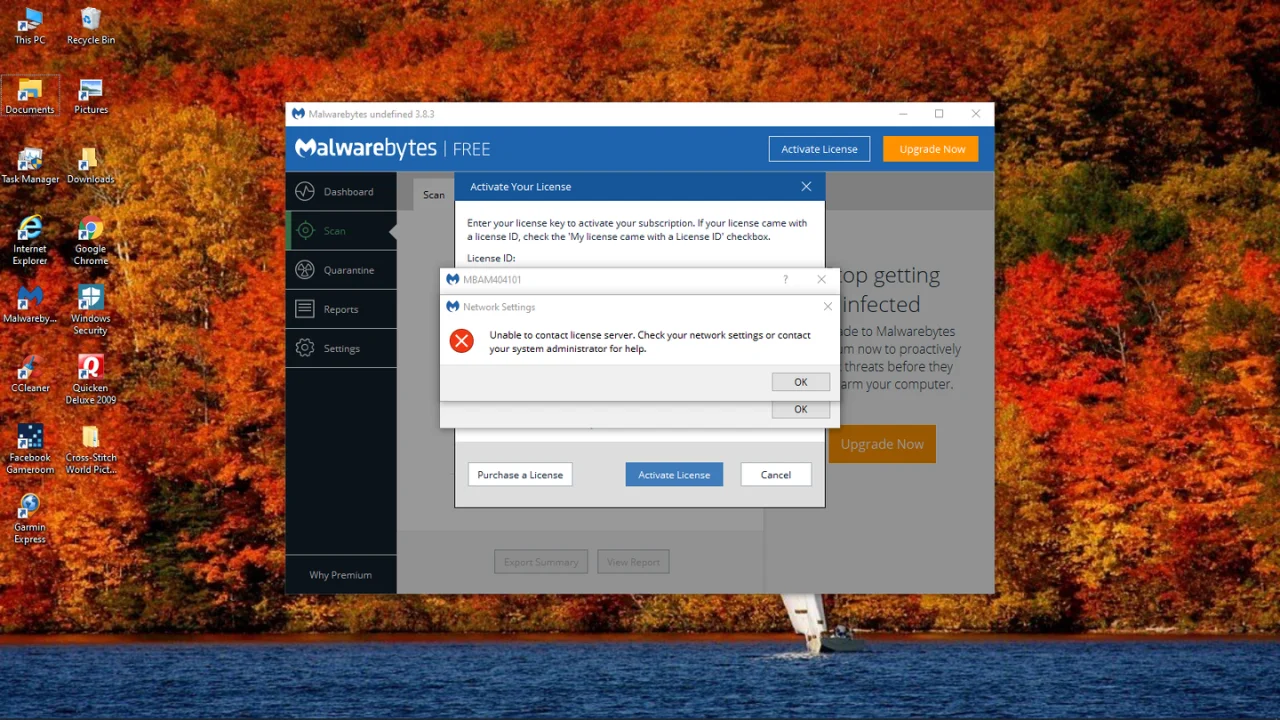Click the "Unable to contact license server" message

pyautogui.click(x=650, y=342)
